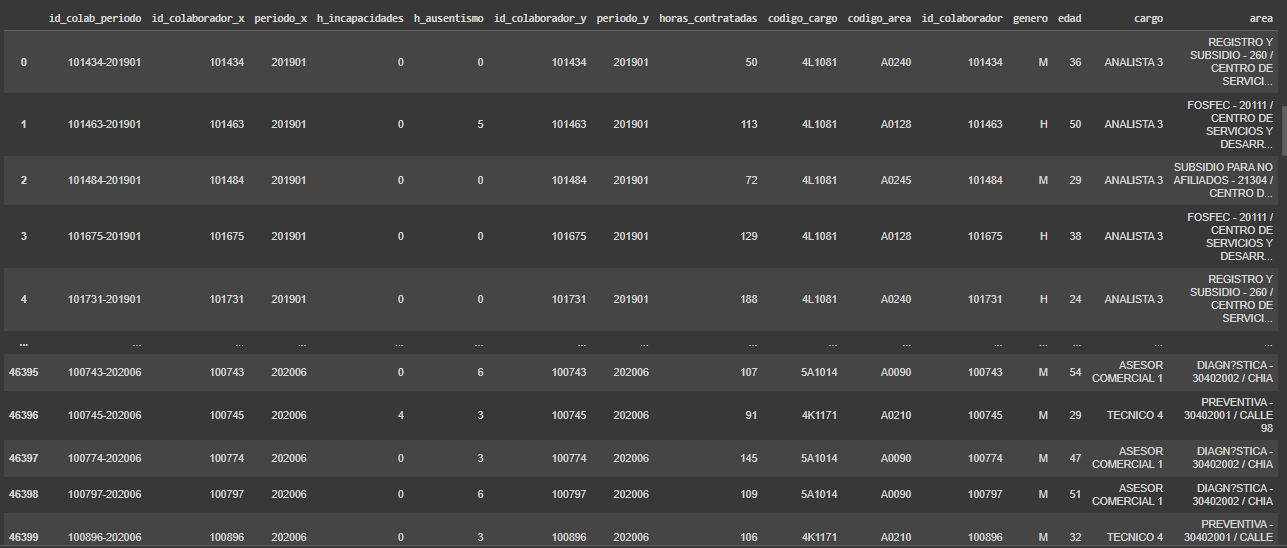The width and height of the screenshot is (1287, 548).
Task: Select row index 46396
Action: pyautogui.click(x=24, y=415)
